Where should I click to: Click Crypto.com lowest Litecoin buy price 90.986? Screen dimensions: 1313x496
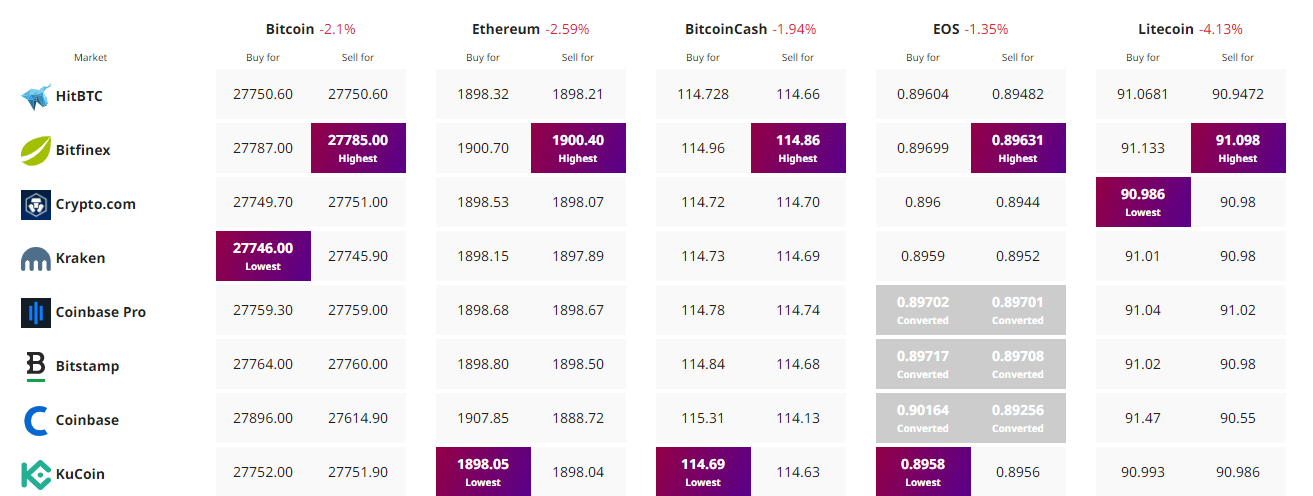(1143, 202)
